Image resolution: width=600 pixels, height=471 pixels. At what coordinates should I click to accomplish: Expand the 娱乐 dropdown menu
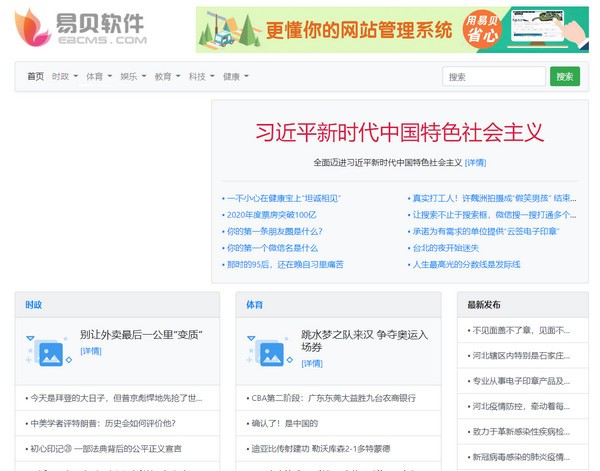[133, 77]
